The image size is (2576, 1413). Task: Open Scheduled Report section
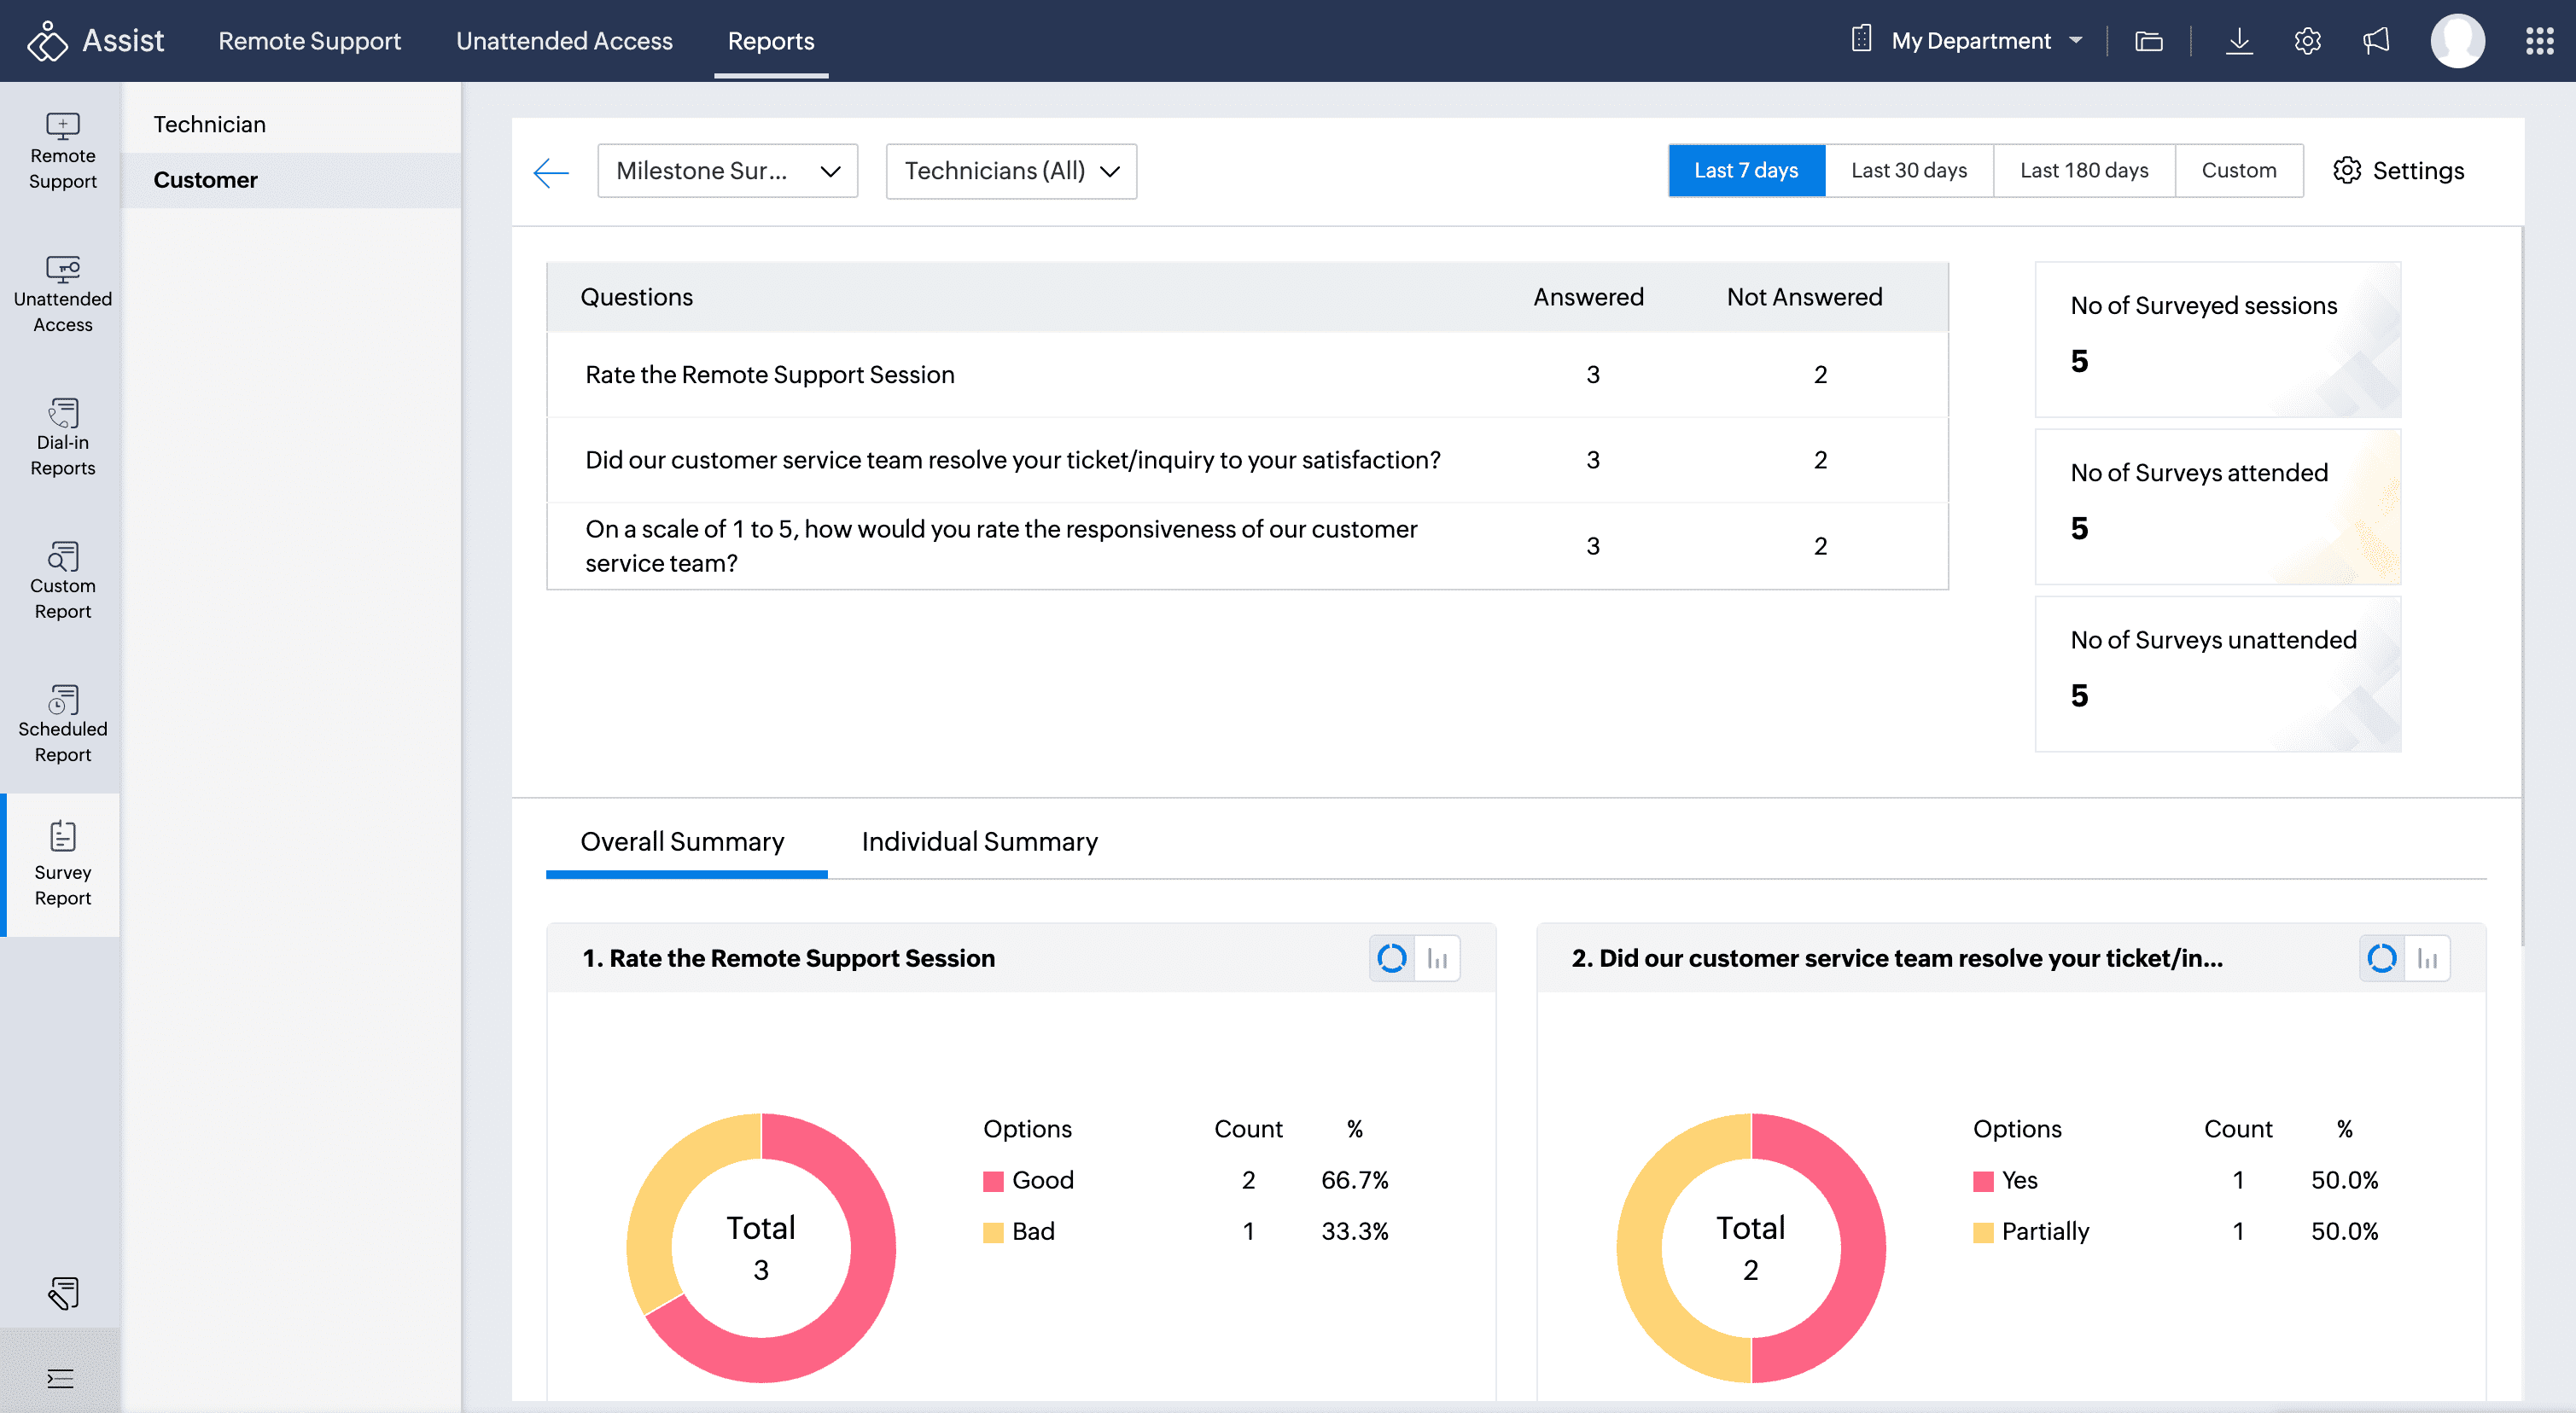[x=62, y=721]
